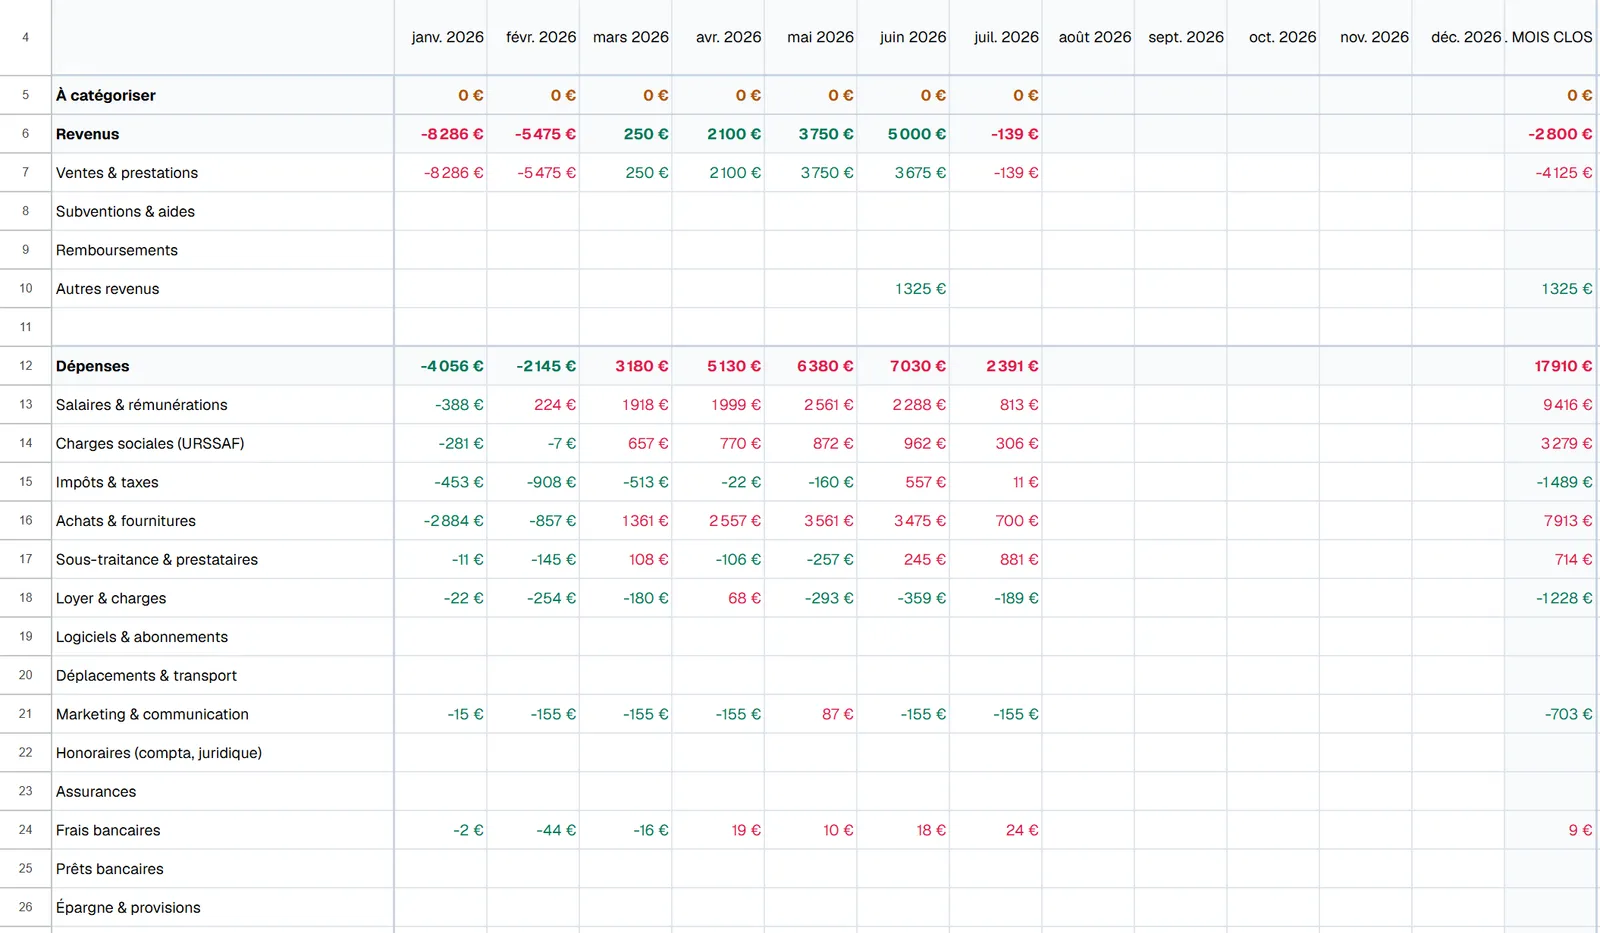
Task: Select the Achats '3 561 €' May cell
Action: pos(811,521)
